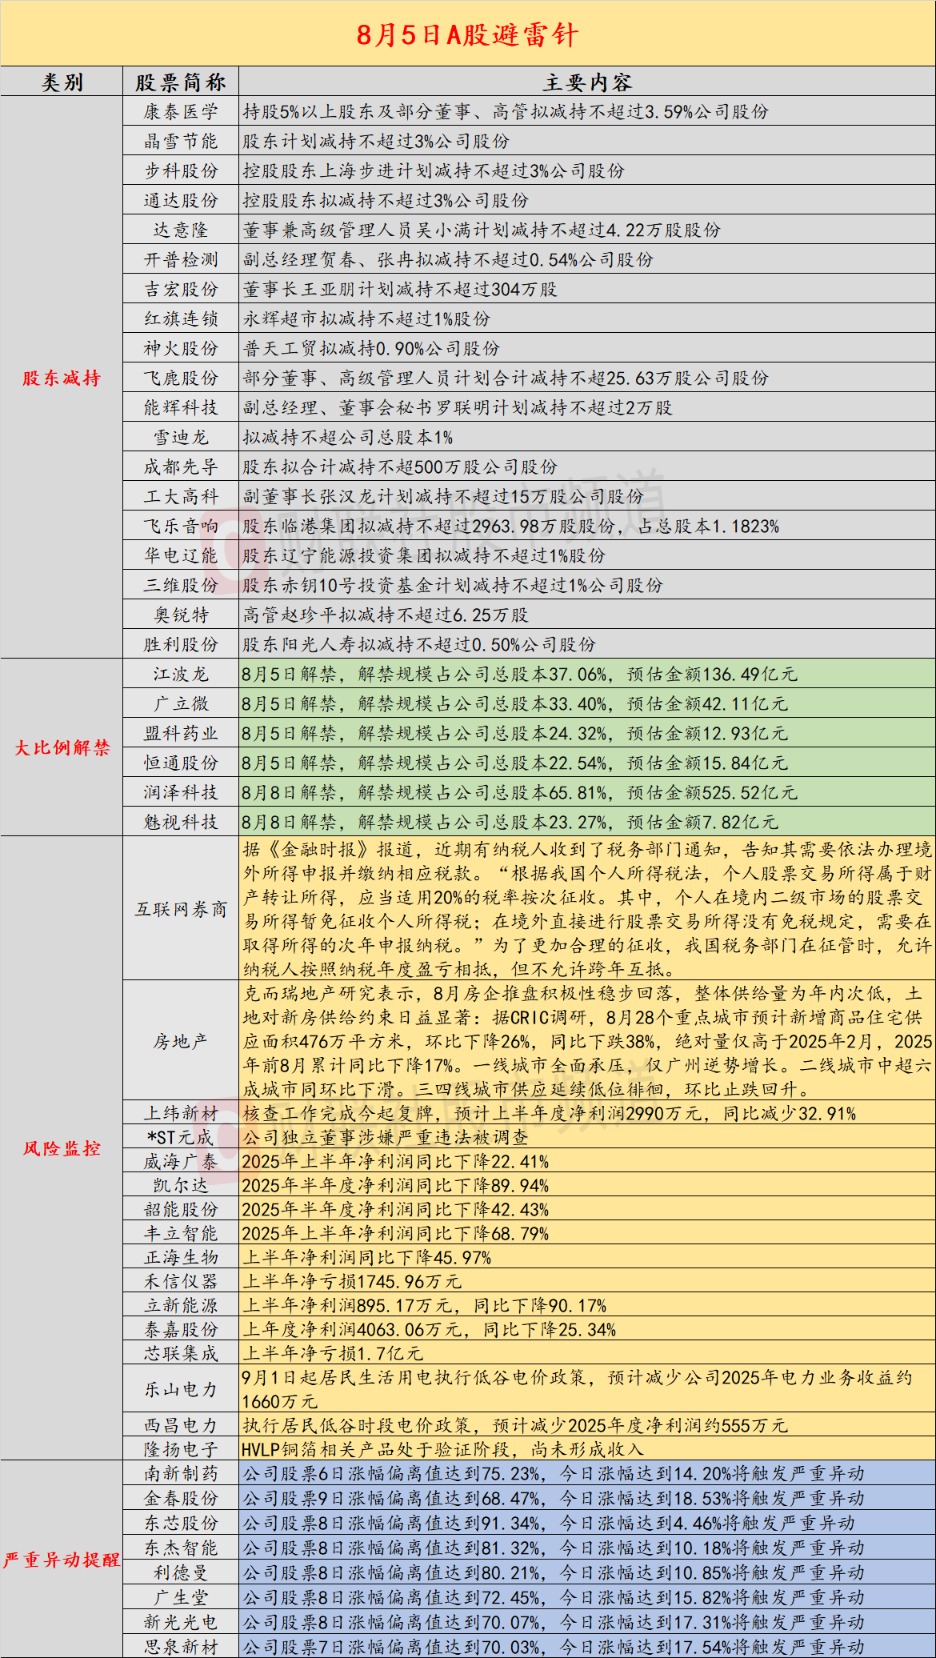
Task: Select stock name 魅视科技
Action: (181, 822)
